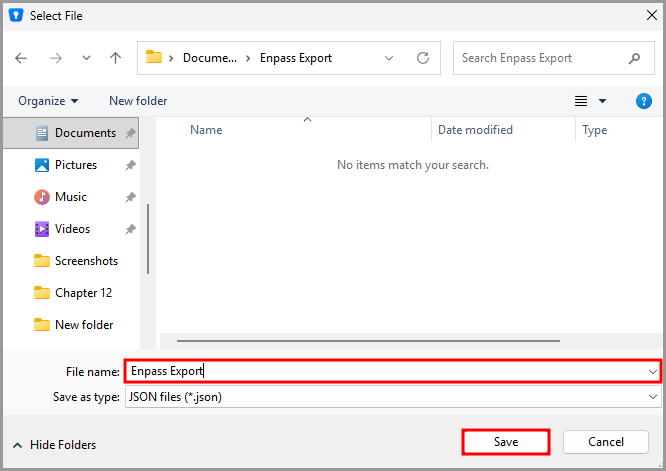The width and height of the screenshot is (666, 471).
Task: Open the Organize menu
Action: [48, 101]
